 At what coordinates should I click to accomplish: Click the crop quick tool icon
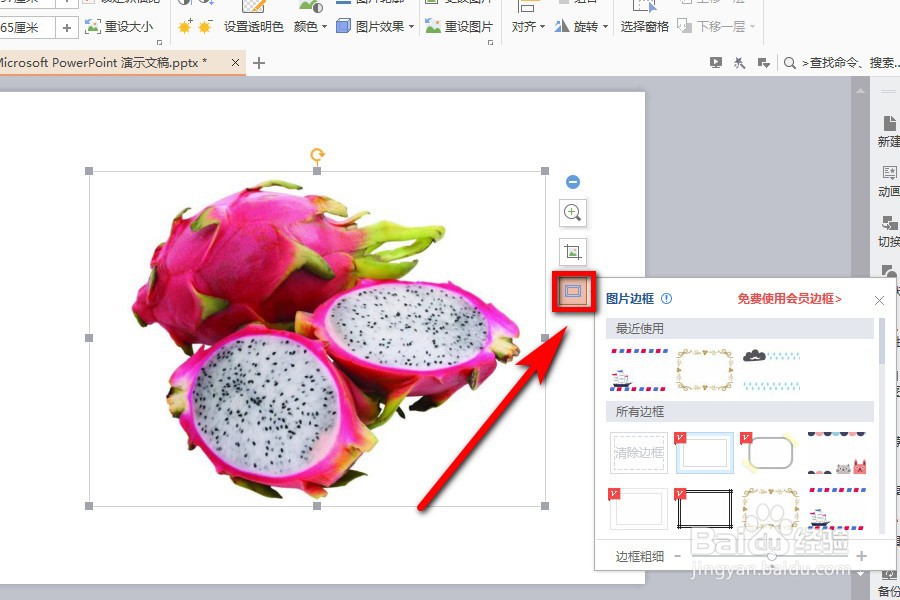572,252
